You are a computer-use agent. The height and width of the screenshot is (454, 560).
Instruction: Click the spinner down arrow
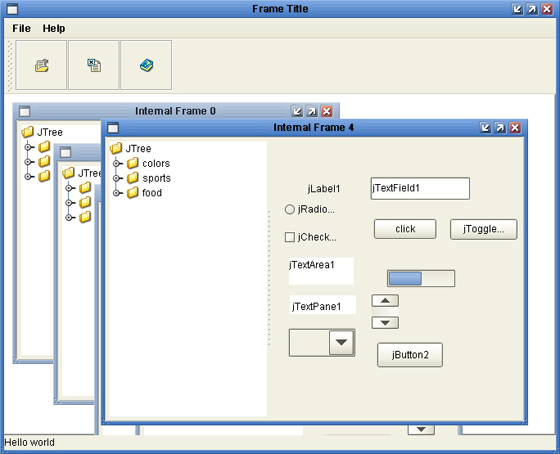click(385, 323)
